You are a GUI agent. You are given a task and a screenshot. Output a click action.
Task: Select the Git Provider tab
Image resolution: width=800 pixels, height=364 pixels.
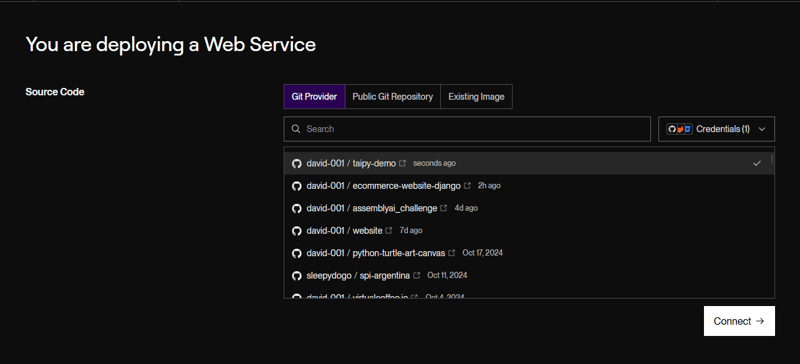coord(314,96)
